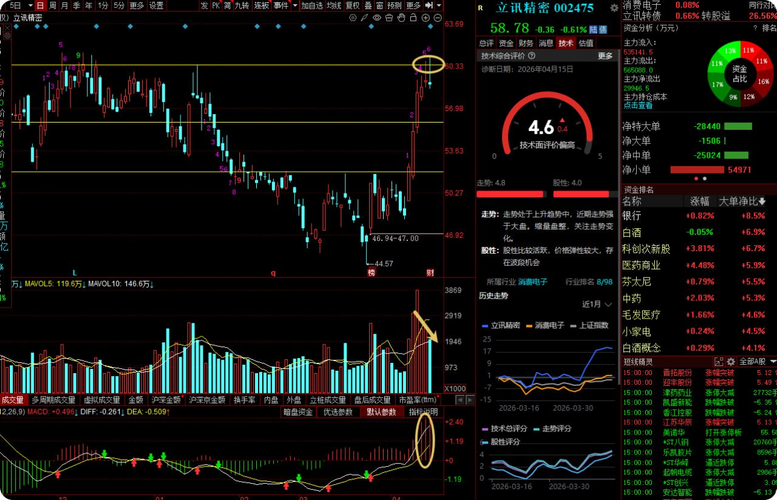This screenshot has height=500, width=777.
Task: Open the 总评 analysis tab
Action: pyautogui.click(x=486, y=43)
